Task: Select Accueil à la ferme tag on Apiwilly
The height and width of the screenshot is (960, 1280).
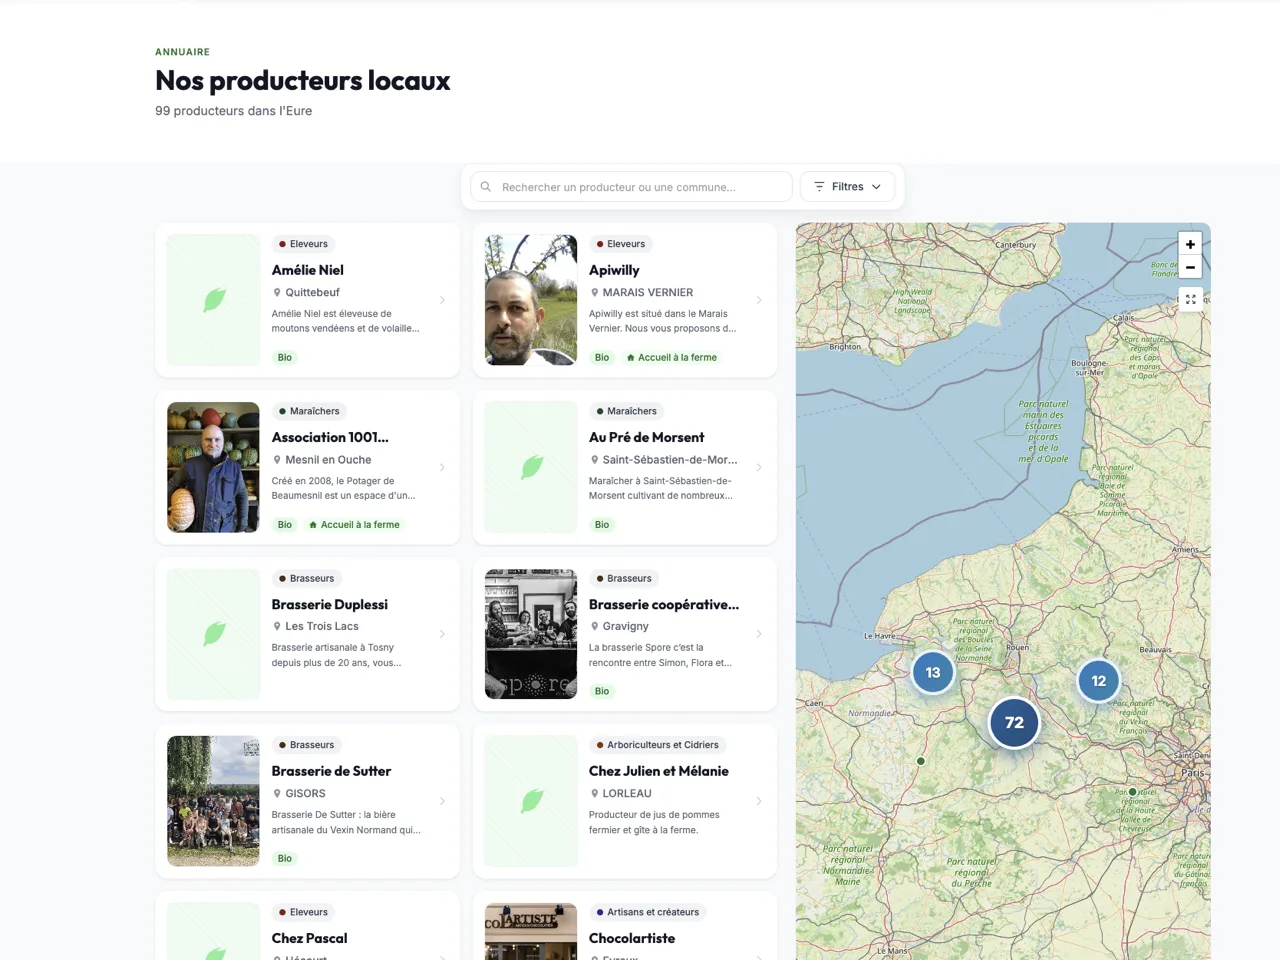Action: tap(671, 357)
